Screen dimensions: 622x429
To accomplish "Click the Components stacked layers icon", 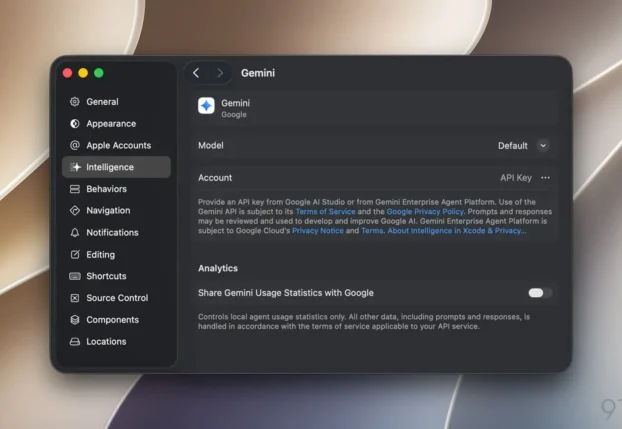I will pos(75,320).
